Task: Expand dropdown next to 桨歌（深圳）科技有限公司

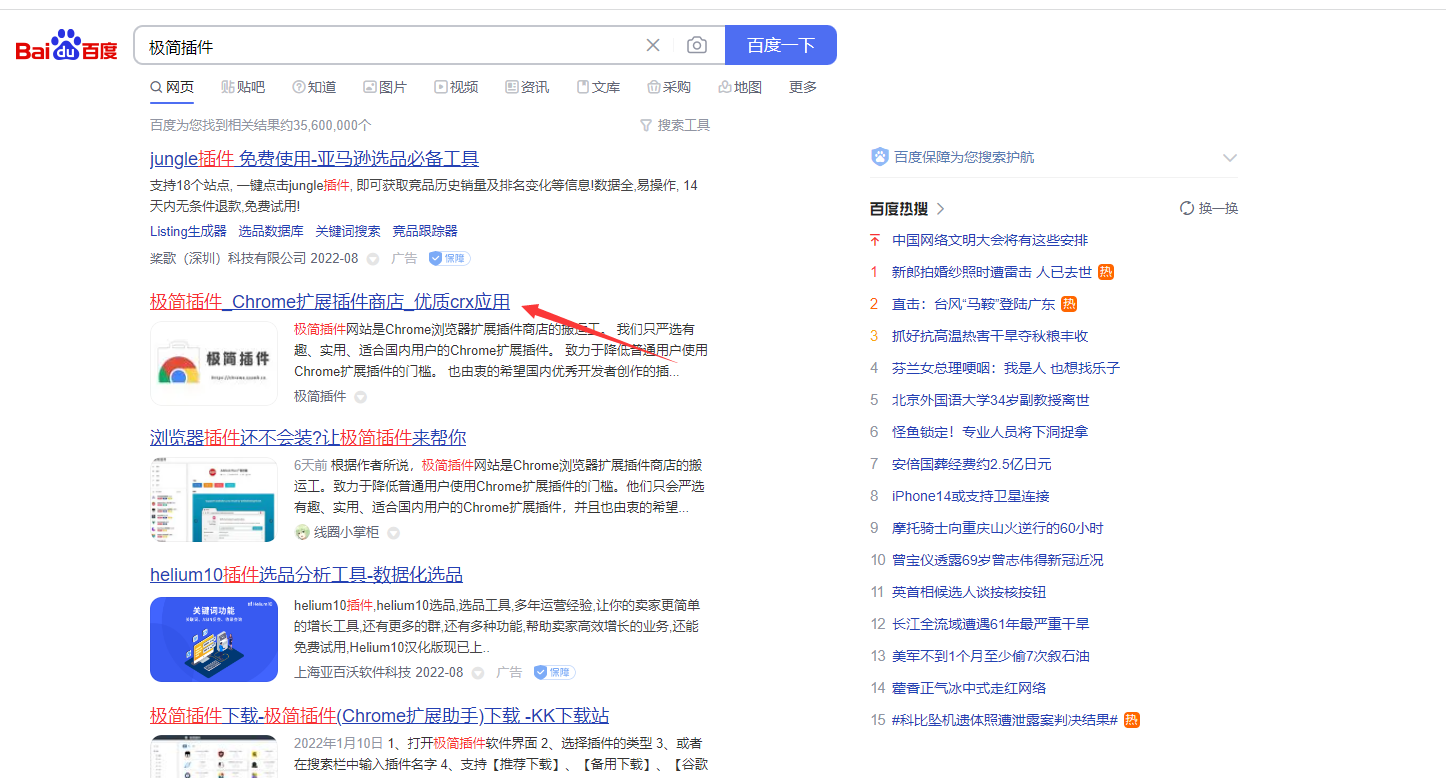Action: point(373,258)
